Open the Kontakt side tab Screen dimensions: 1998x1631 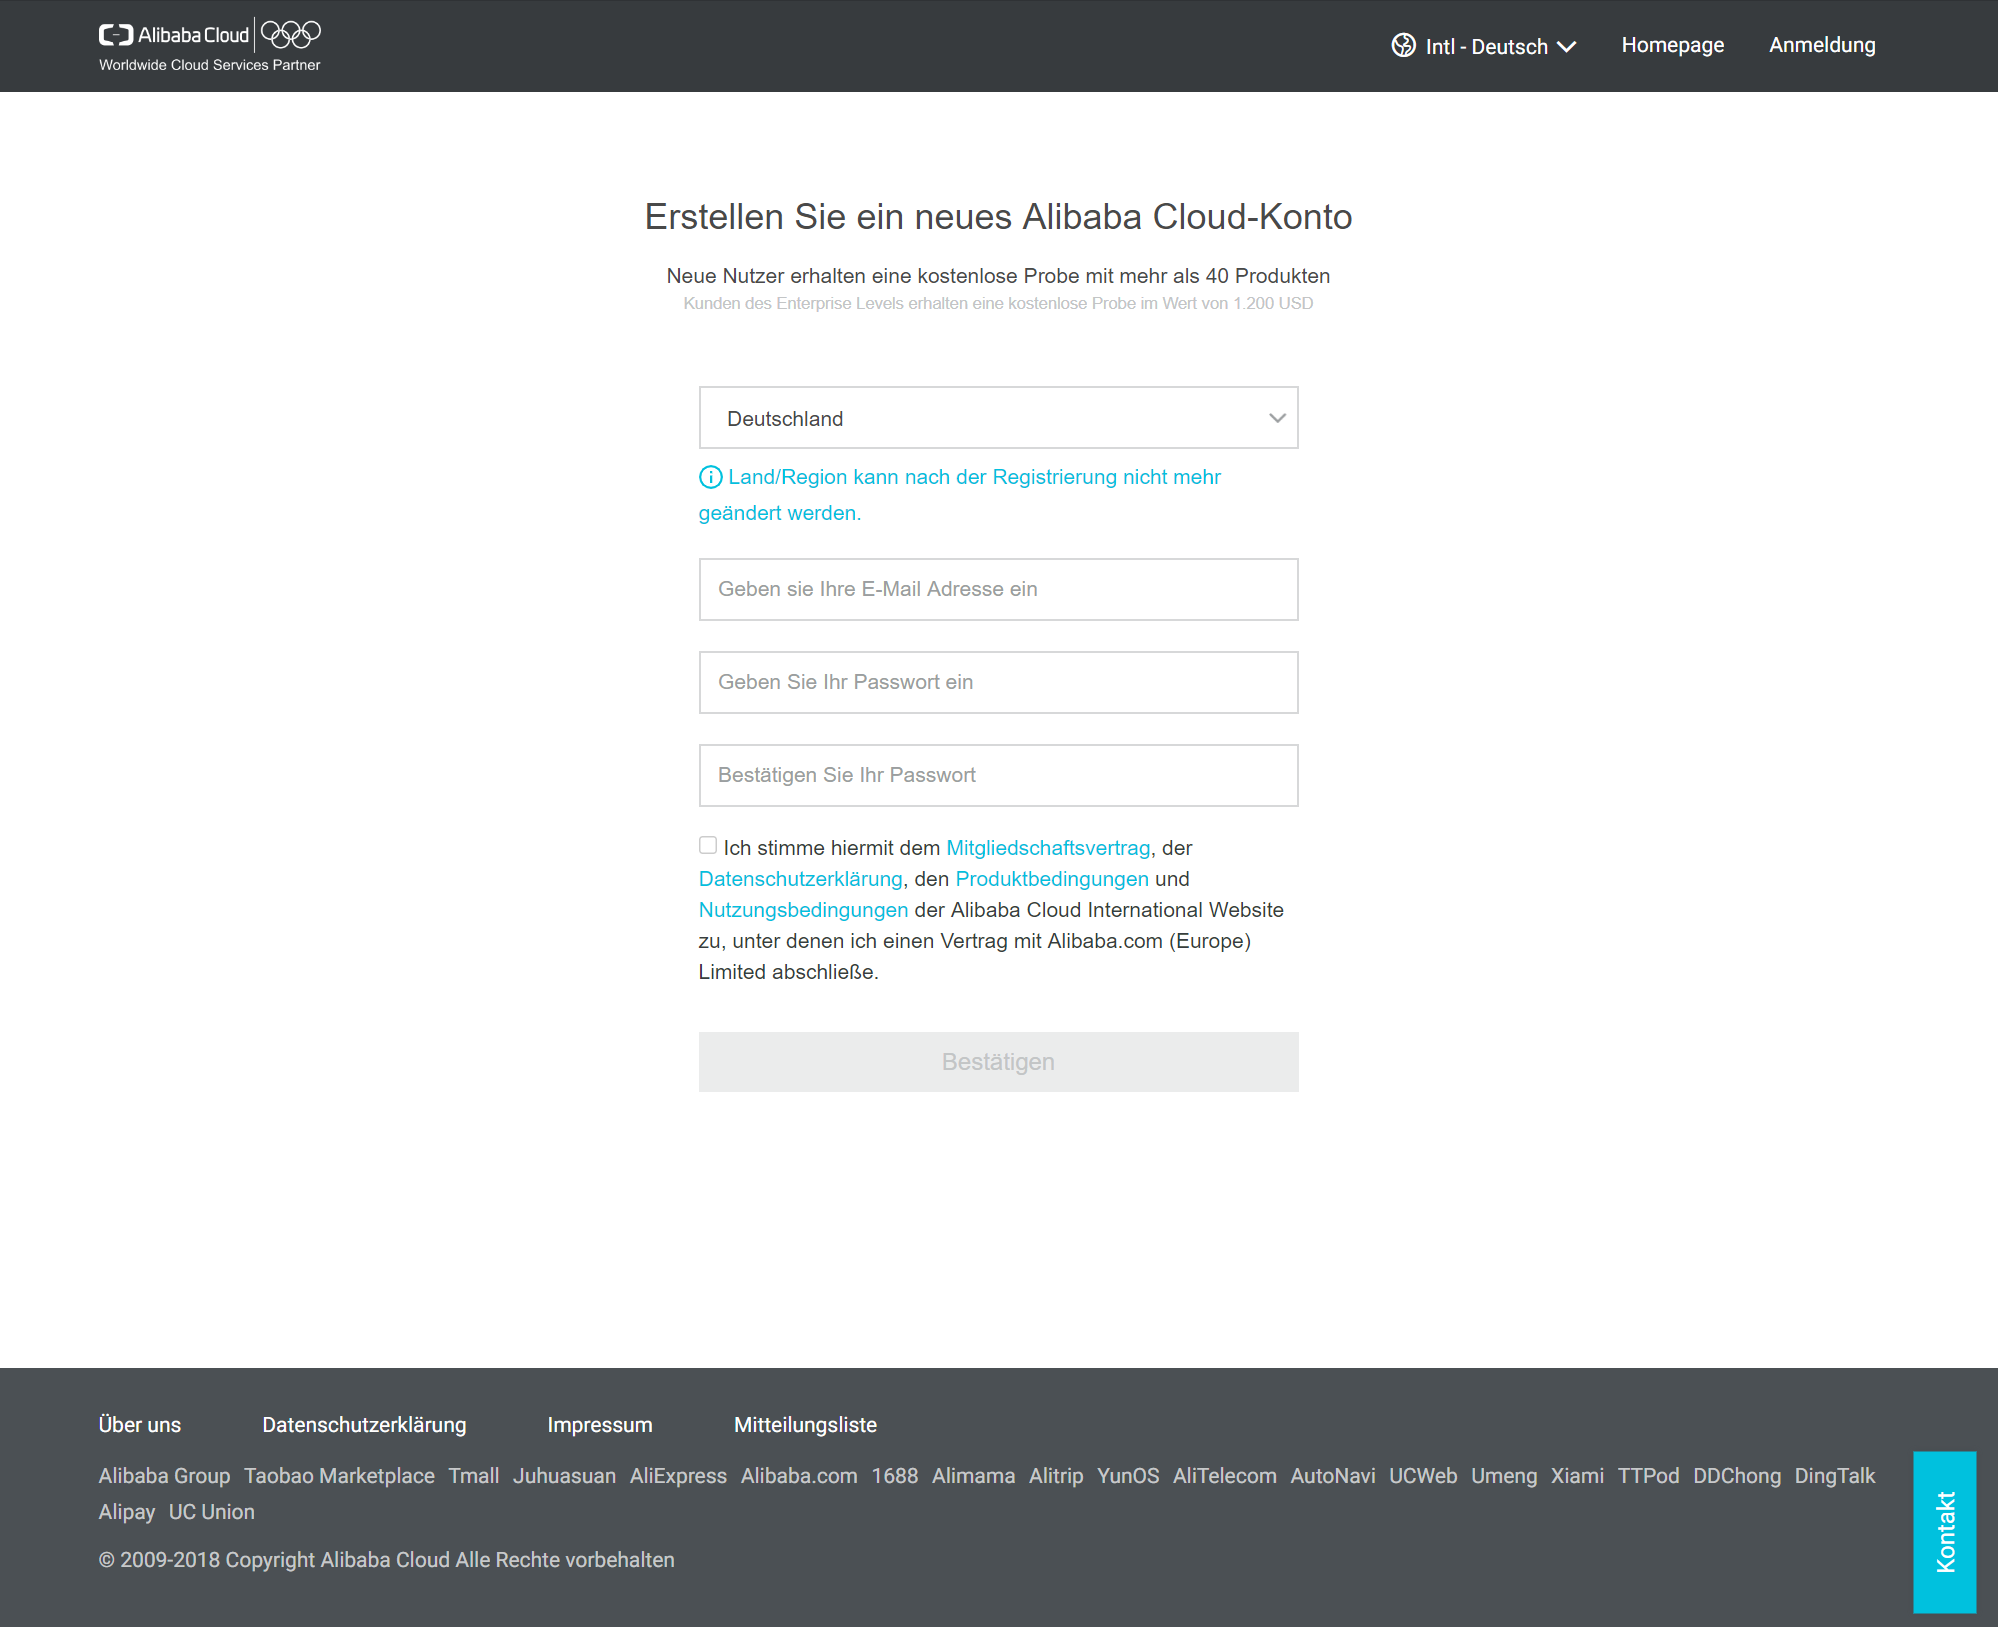[x=1944, y=1532]
